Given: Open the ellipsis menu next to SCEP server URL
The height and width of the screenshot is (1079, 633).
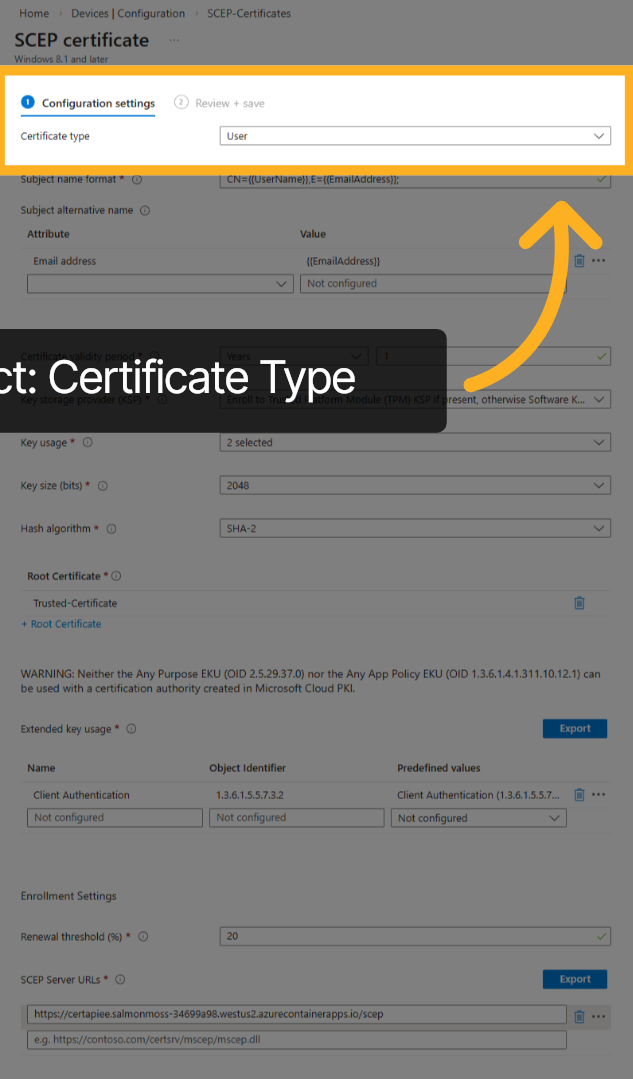Looking at the screenshot, I should (x=599, y=1014).
